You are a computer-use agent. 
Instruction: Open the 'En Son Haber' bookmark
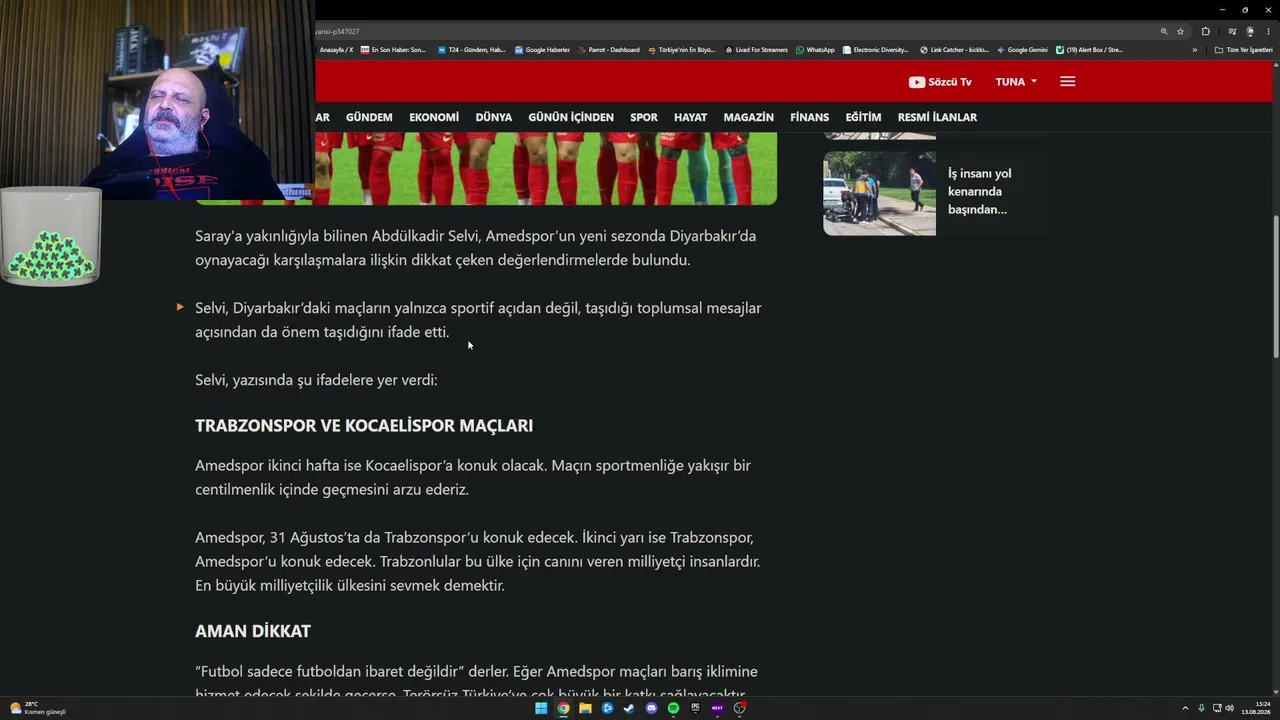pos(393,50)
